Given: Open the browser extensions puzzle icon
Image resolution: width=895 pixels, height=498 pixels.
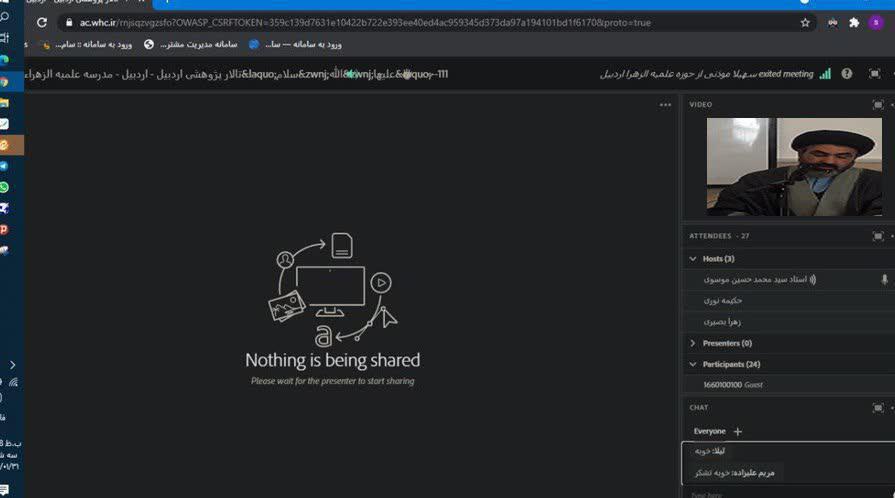Looking at the screenshot, I should 853,22.
